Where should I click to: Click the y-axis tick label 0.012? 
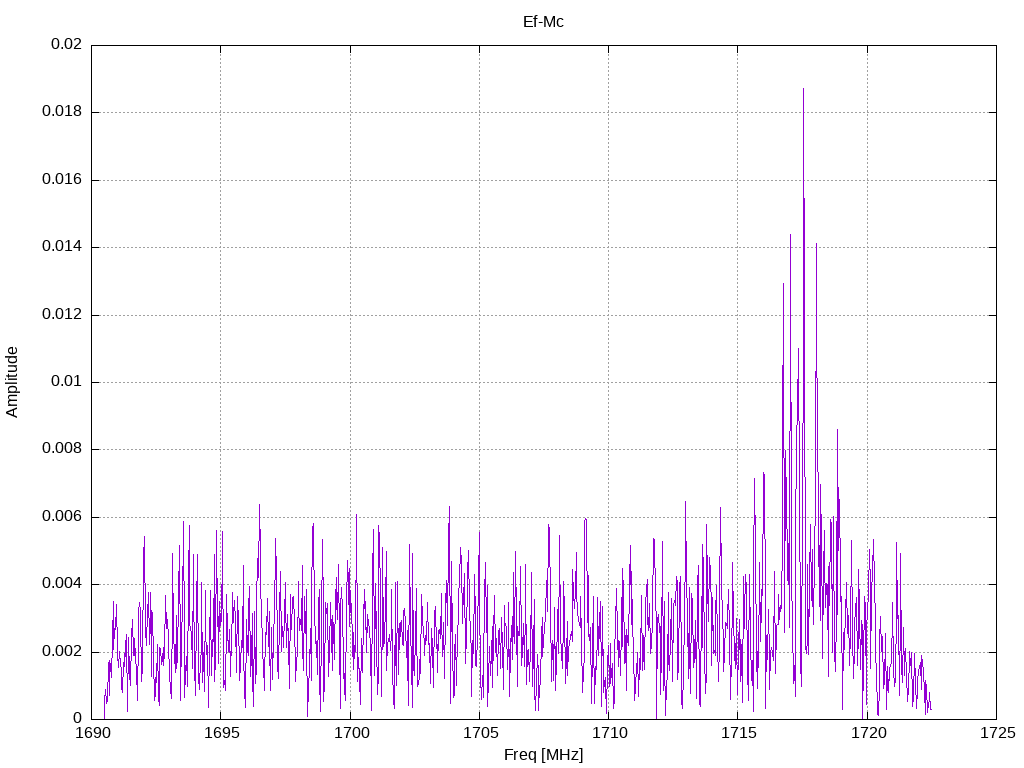click(62, 314)
